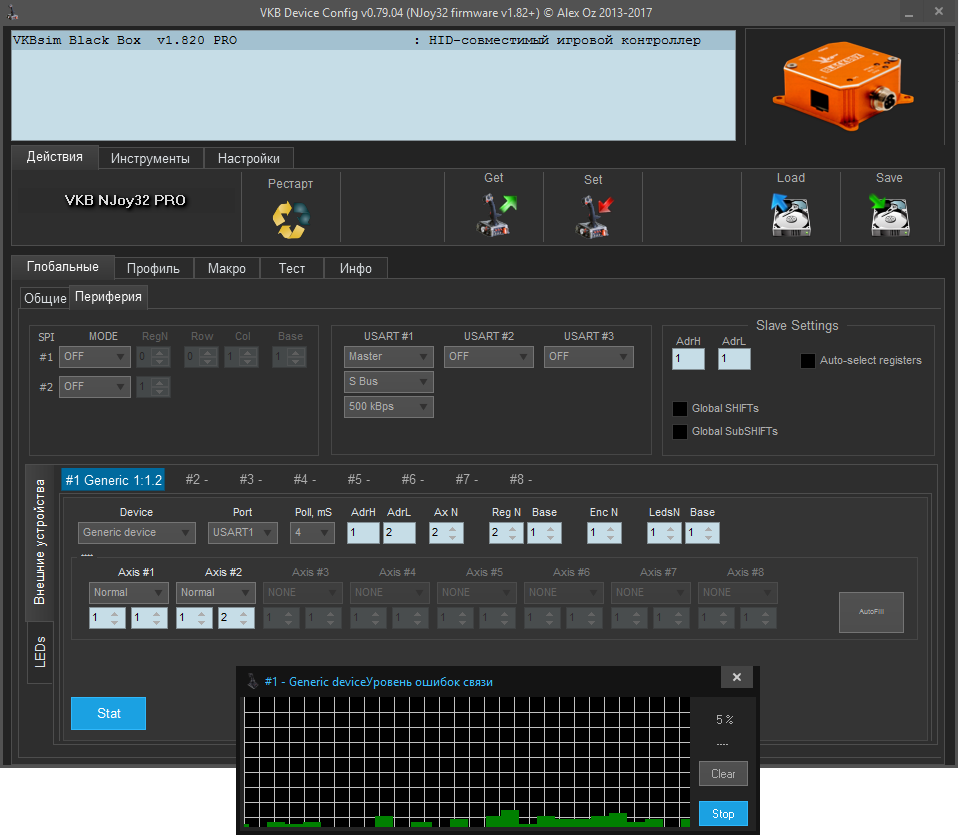Click the Load hard drive icon
The image size is (959, 835).
[791, 215]
